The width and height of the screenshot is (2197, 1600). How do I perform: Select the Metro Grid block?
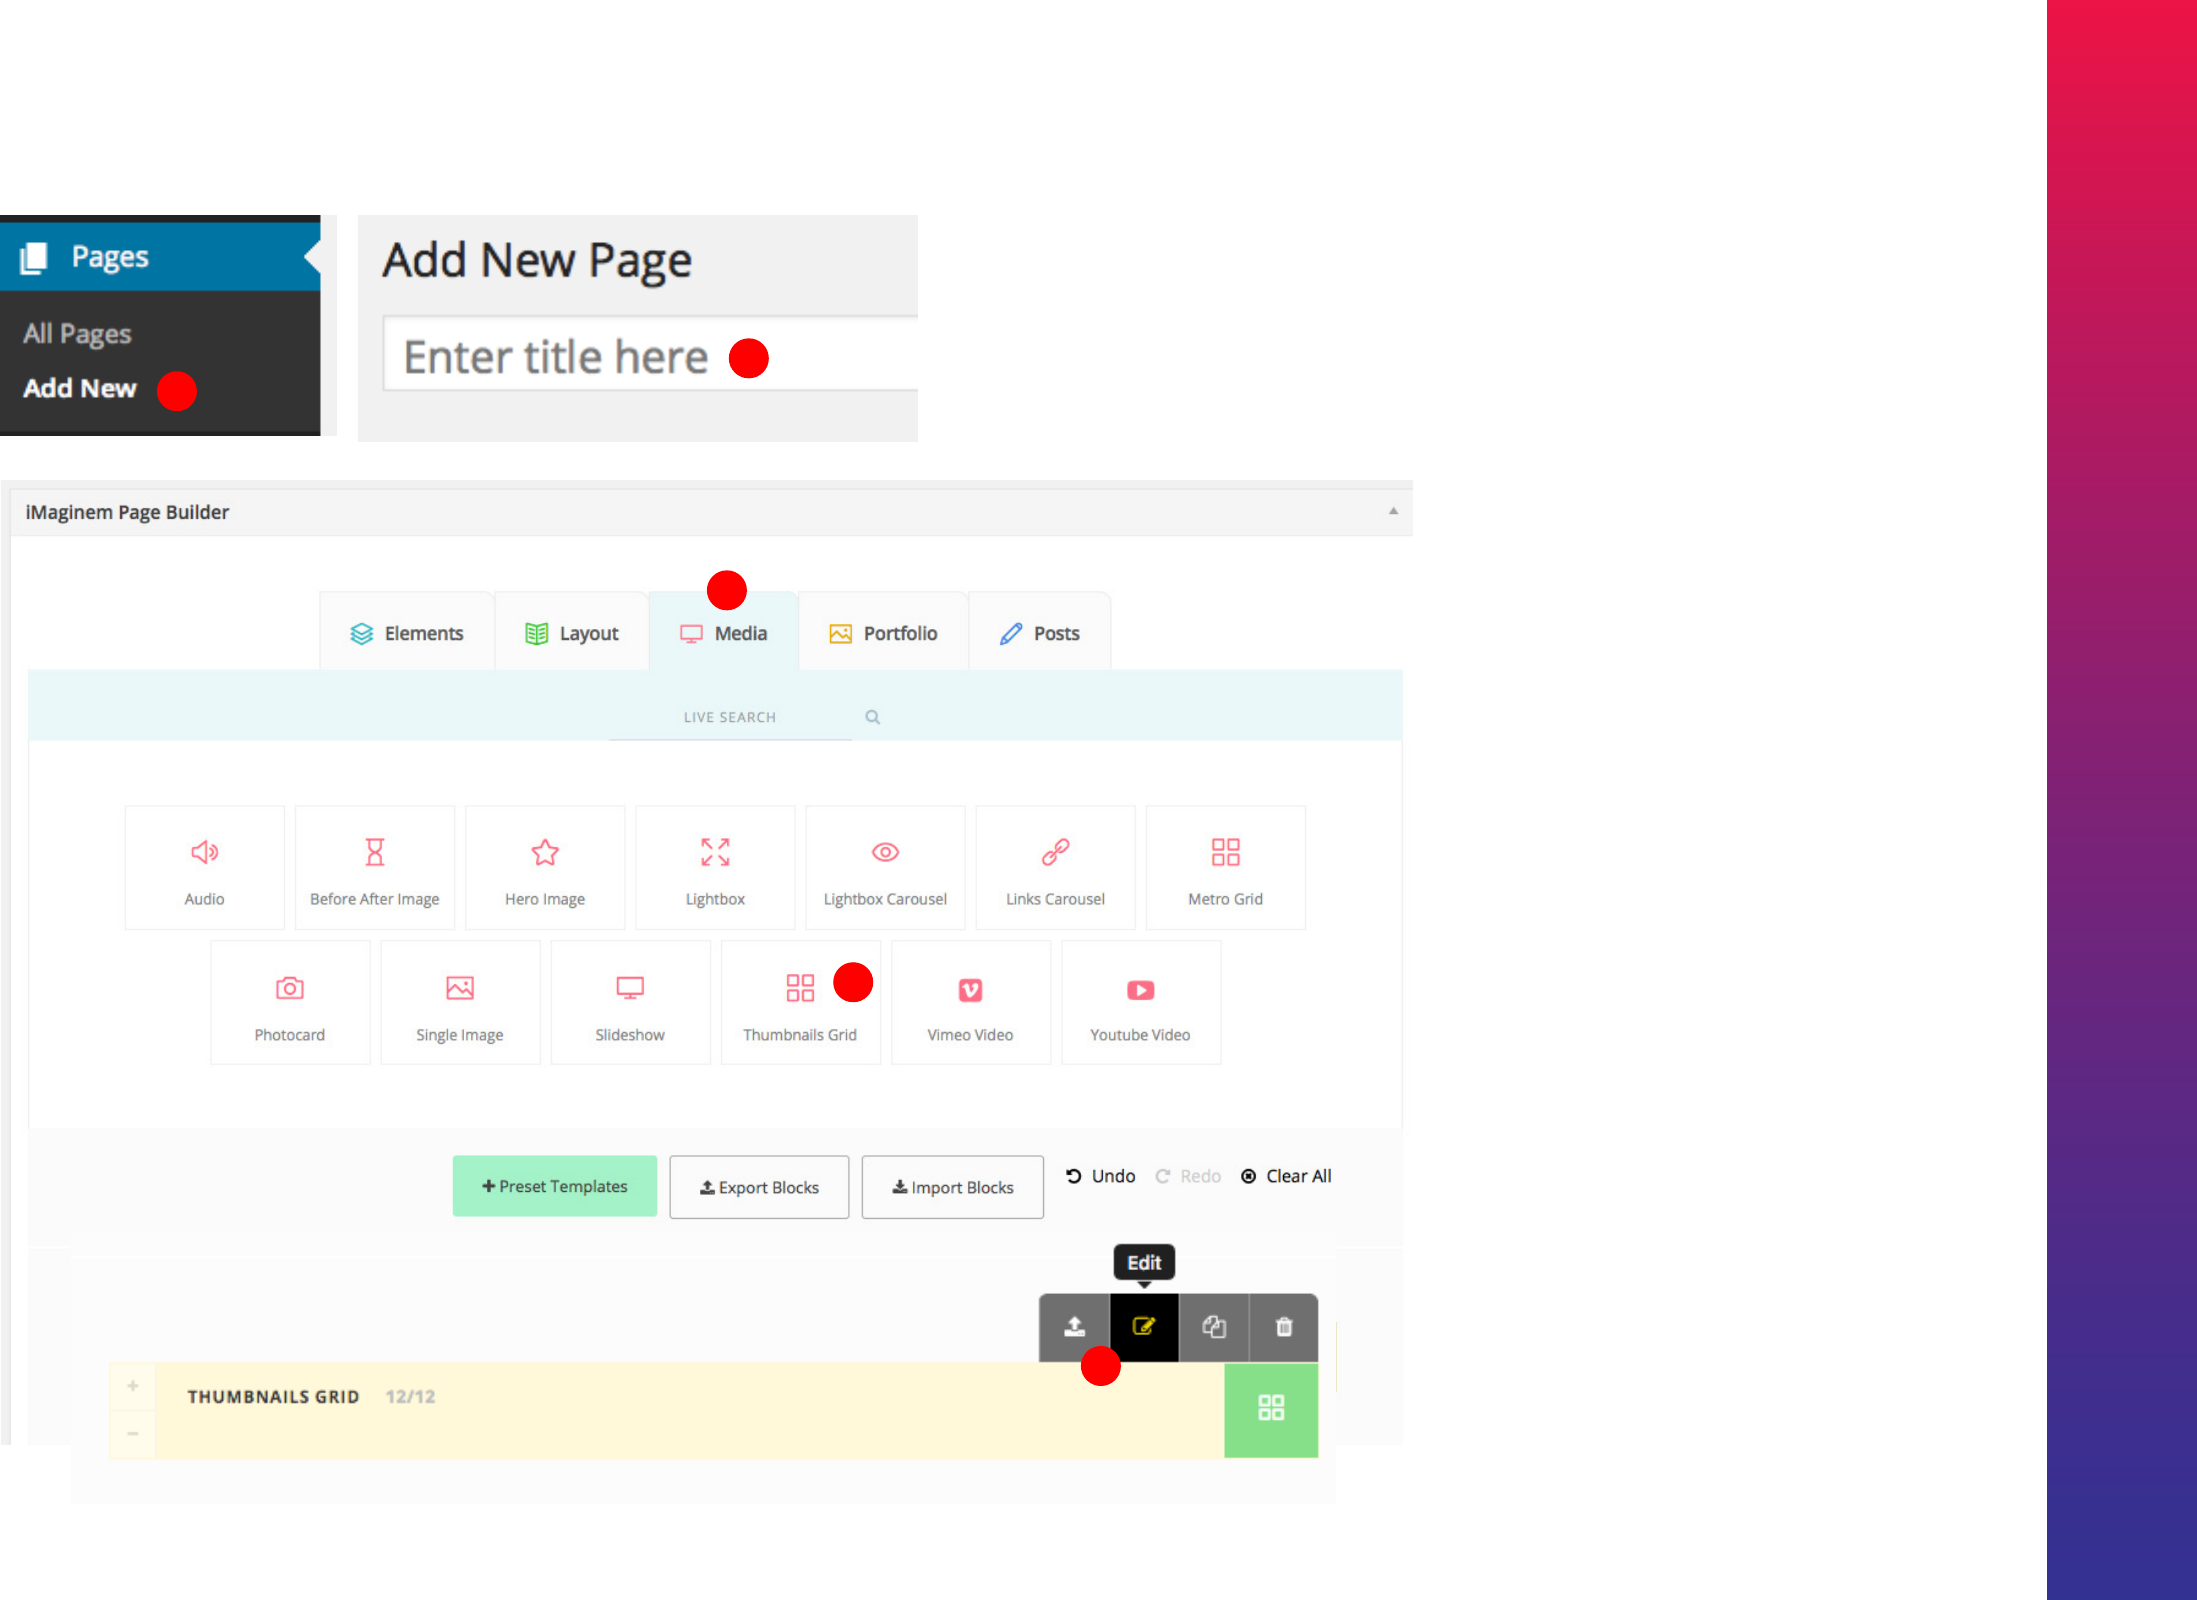1225,868
